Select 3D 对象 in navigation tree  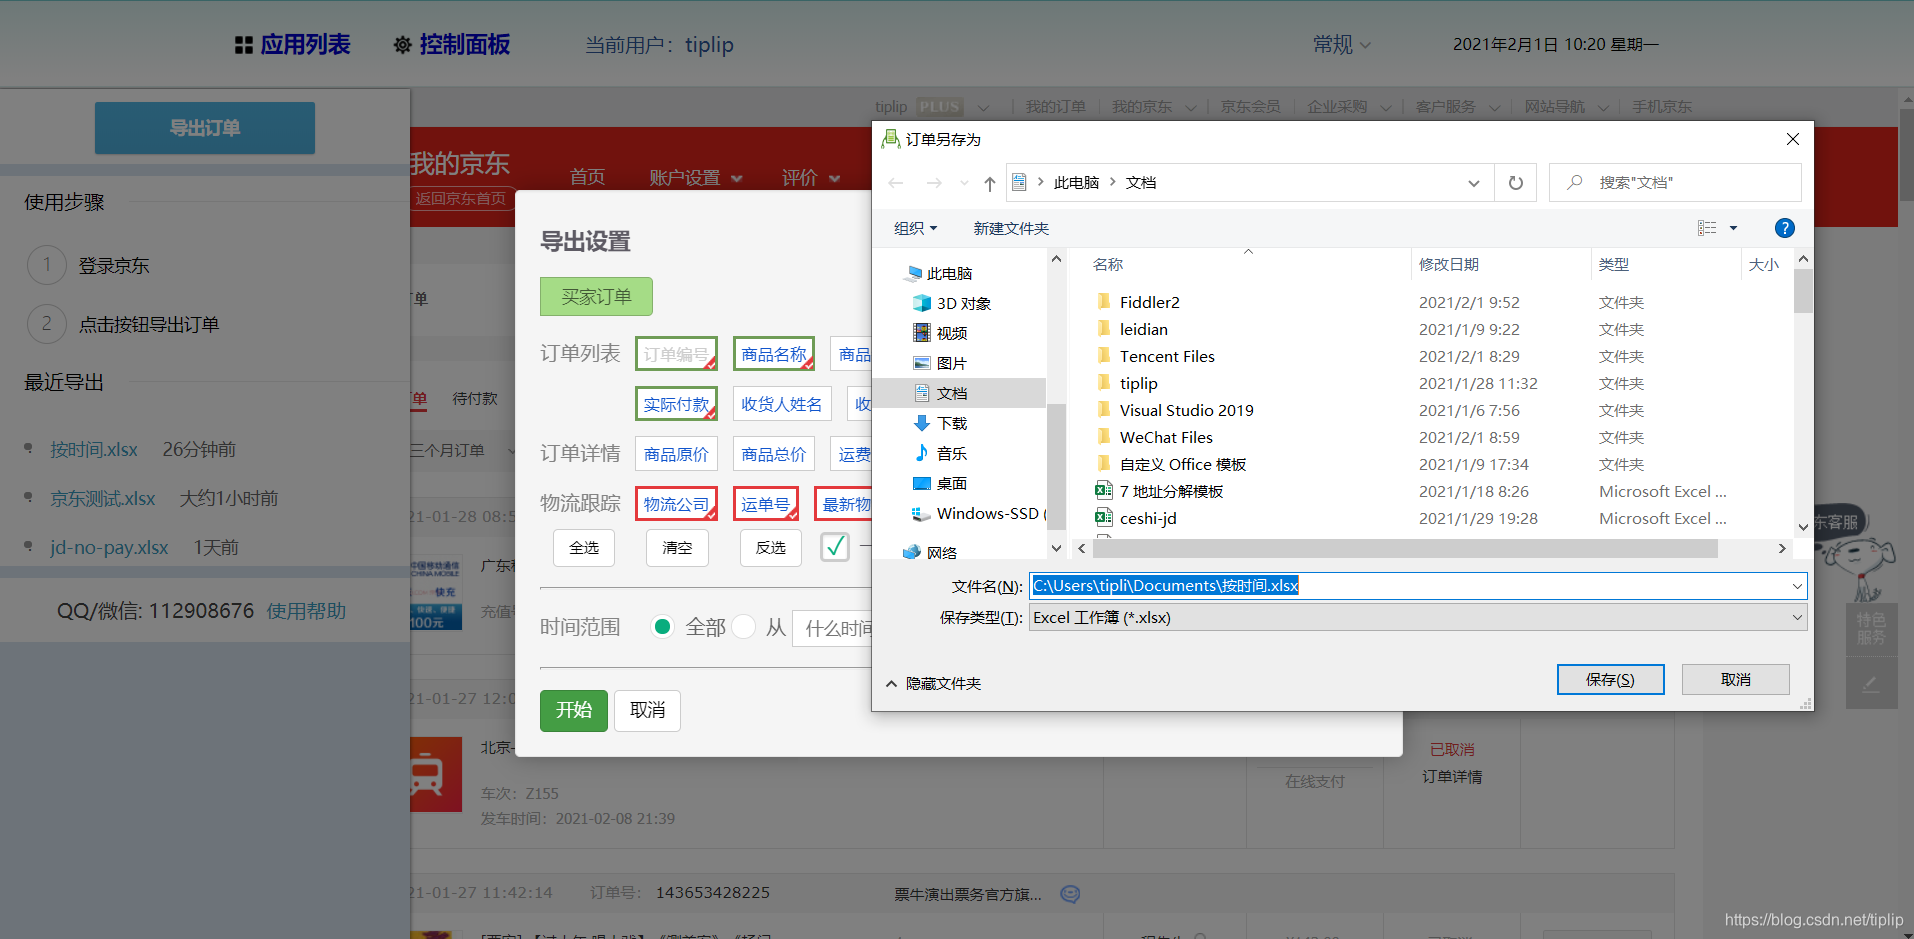[x=952, y=303]
